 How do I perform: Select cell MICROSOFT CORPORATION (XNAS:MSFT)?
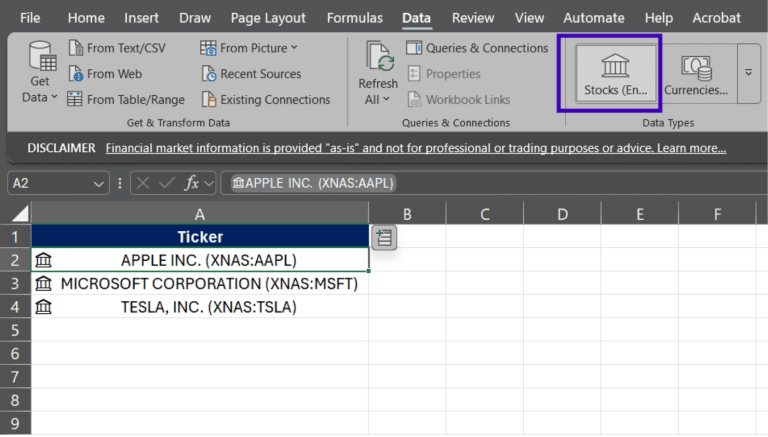coord(200,283)
